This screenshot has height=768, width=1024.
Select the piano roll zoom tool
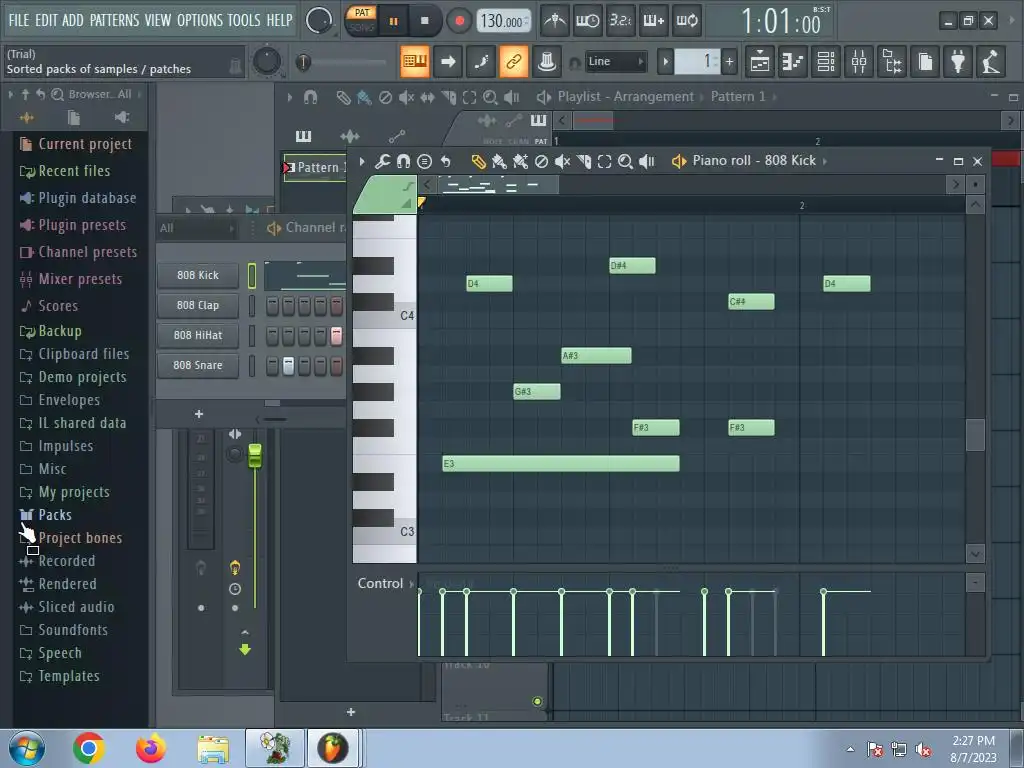[625, 161]
